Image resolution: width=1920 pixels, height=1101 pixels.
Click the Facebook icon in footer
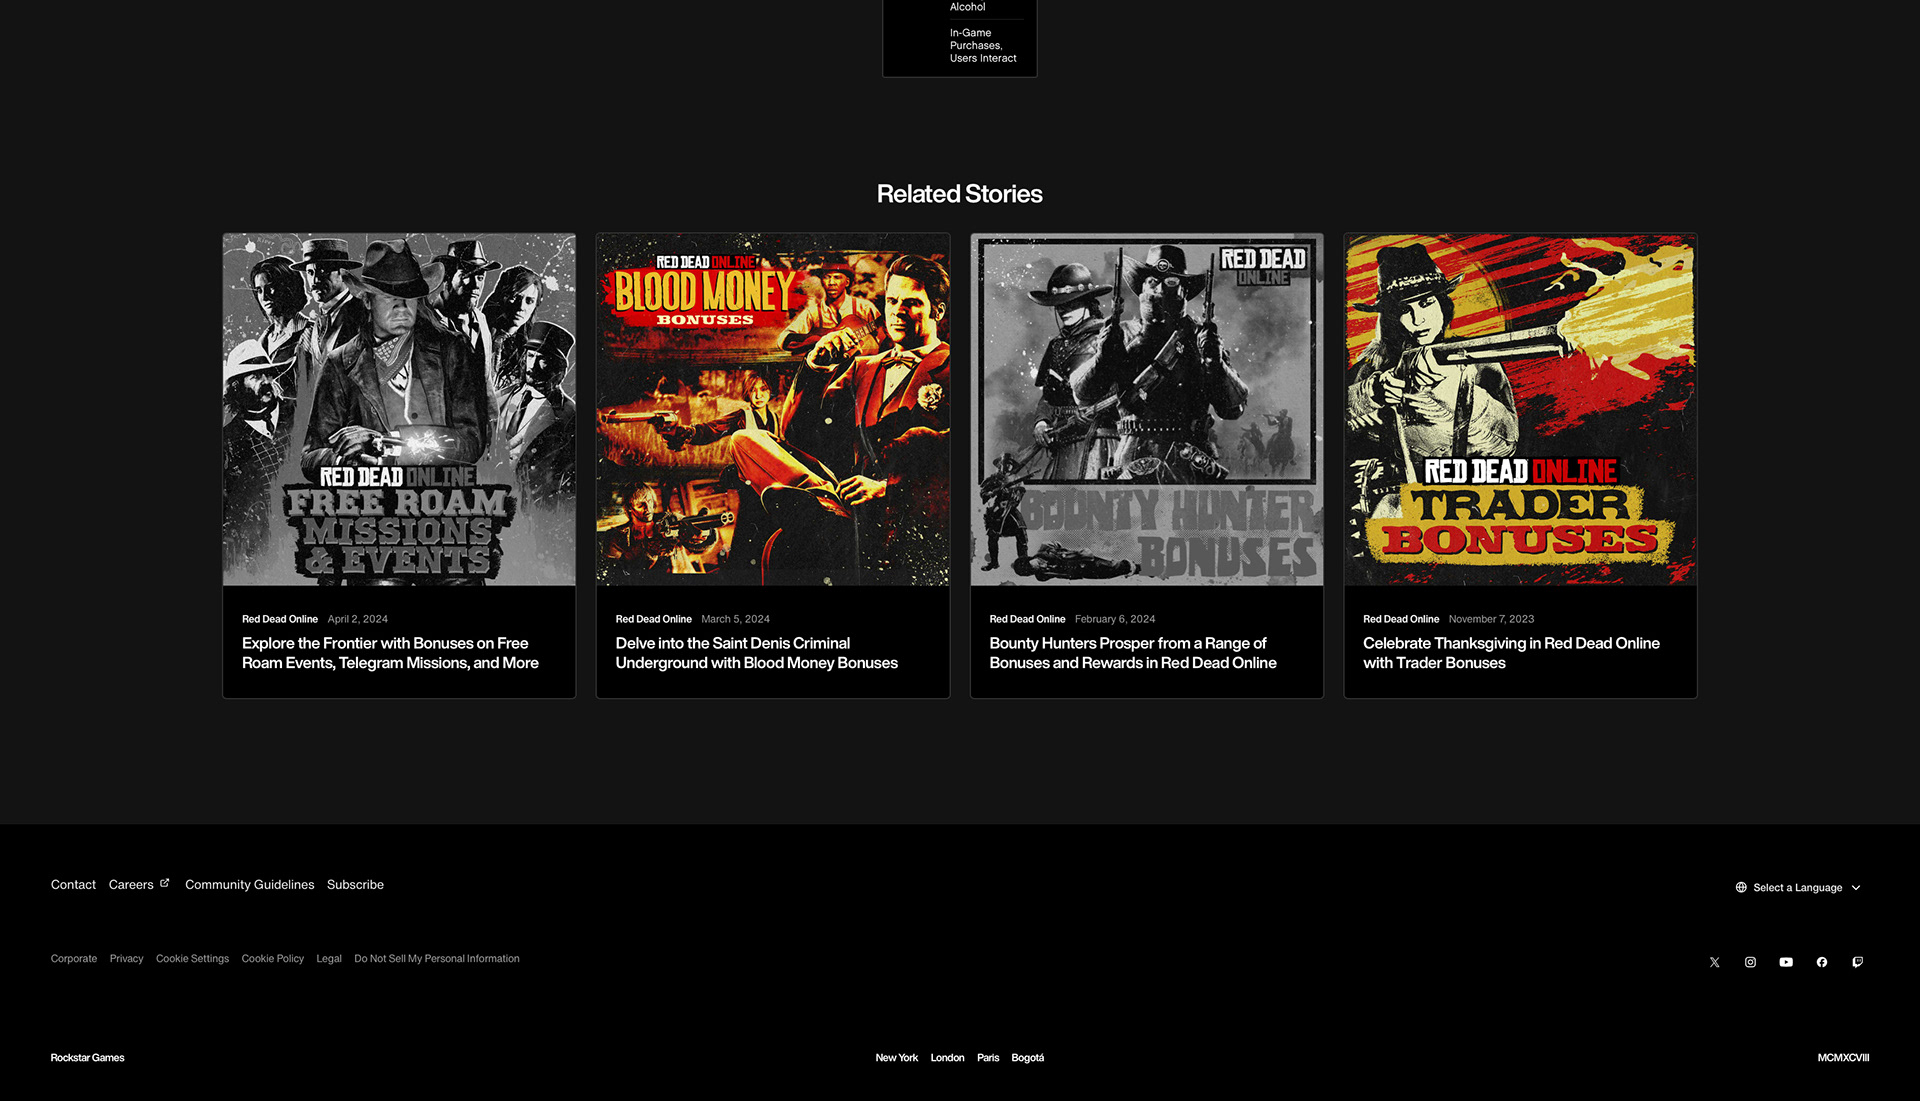coord(1822,962)
